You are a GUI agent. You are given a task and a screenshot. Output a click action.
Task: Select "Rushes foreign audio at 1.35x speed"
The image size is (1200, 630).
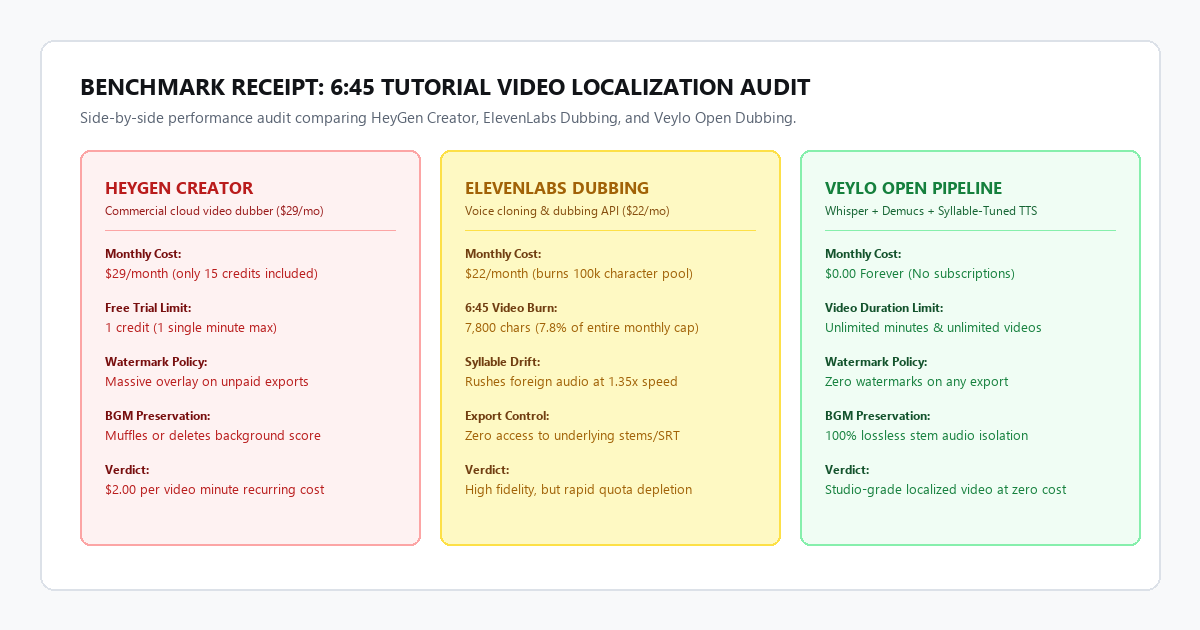571,381
